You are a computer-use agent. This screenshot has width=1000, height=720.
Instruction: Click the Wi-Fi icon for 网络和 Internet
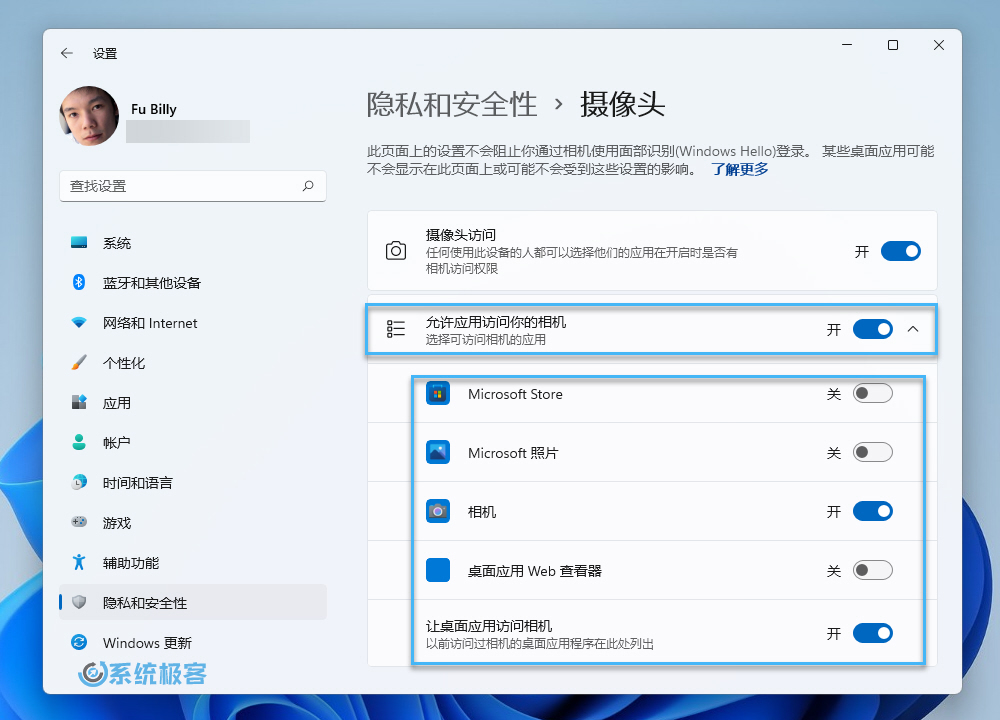tap(79, 323)
